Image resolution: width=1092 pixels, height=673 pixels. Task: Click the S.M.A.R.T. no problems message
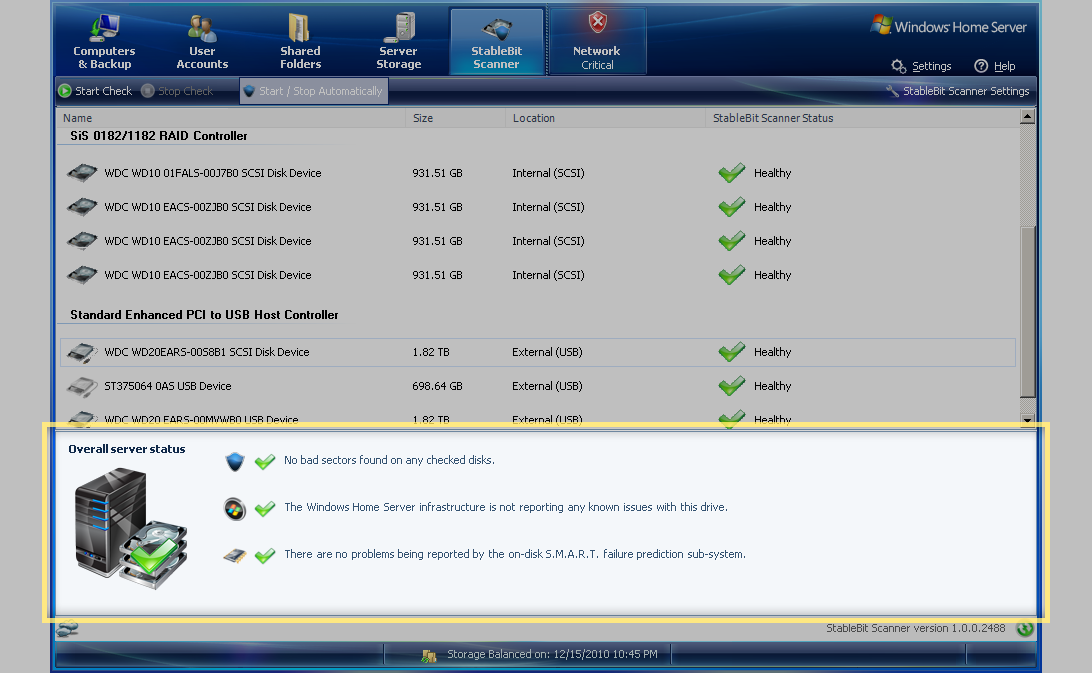point(515,555)
